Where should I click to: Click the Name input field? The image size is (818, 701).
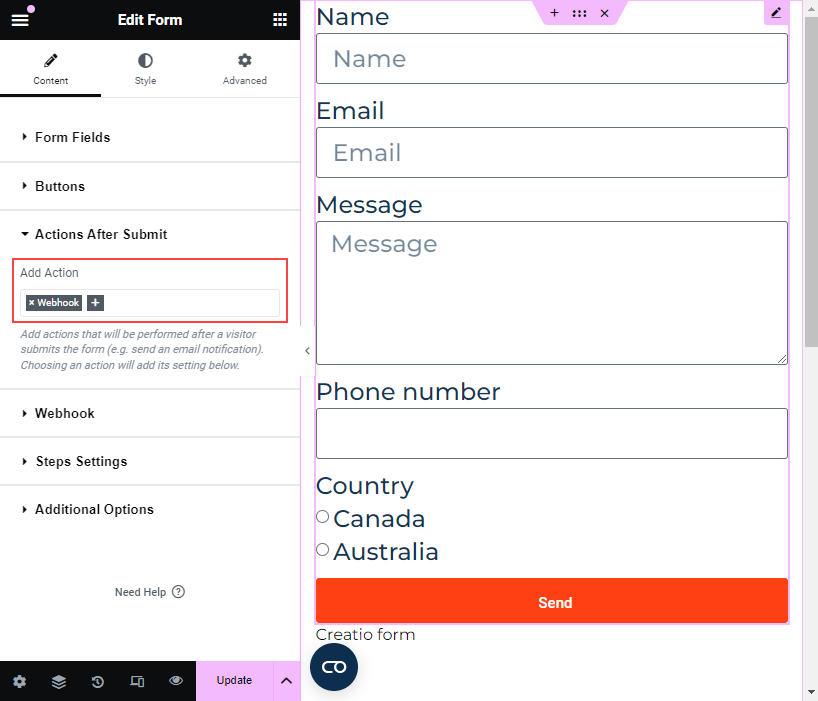point(551,58)
